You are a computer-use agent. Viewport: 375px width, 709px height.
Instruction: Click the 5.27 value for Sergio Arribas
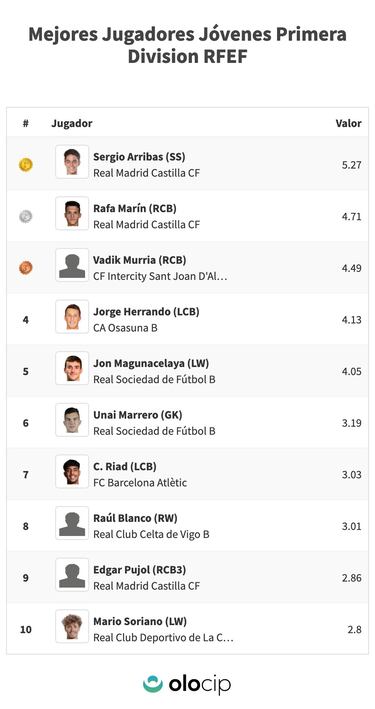click(351, 165)
